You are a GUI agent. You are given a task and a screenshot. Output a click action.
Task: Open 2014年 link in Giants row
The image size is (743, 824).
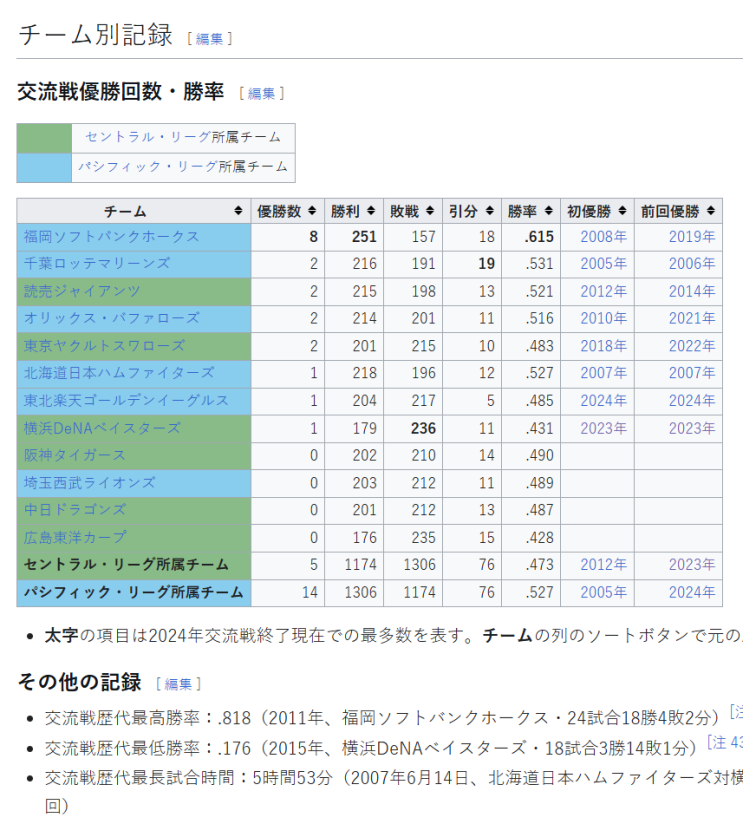pos(692,291)
